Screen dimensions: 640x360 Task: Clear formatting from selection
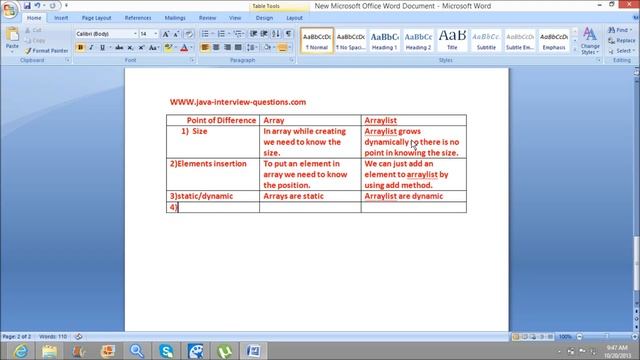[x=189, y=34]
